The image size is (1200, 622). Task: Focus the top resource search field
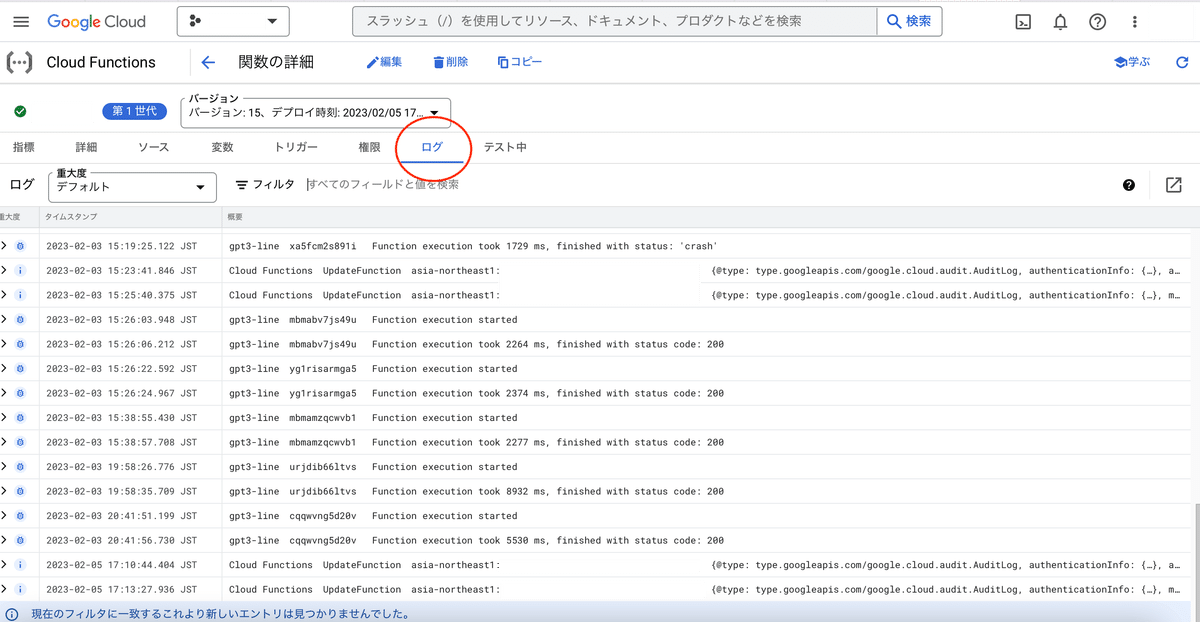click(x=614, y=21)
